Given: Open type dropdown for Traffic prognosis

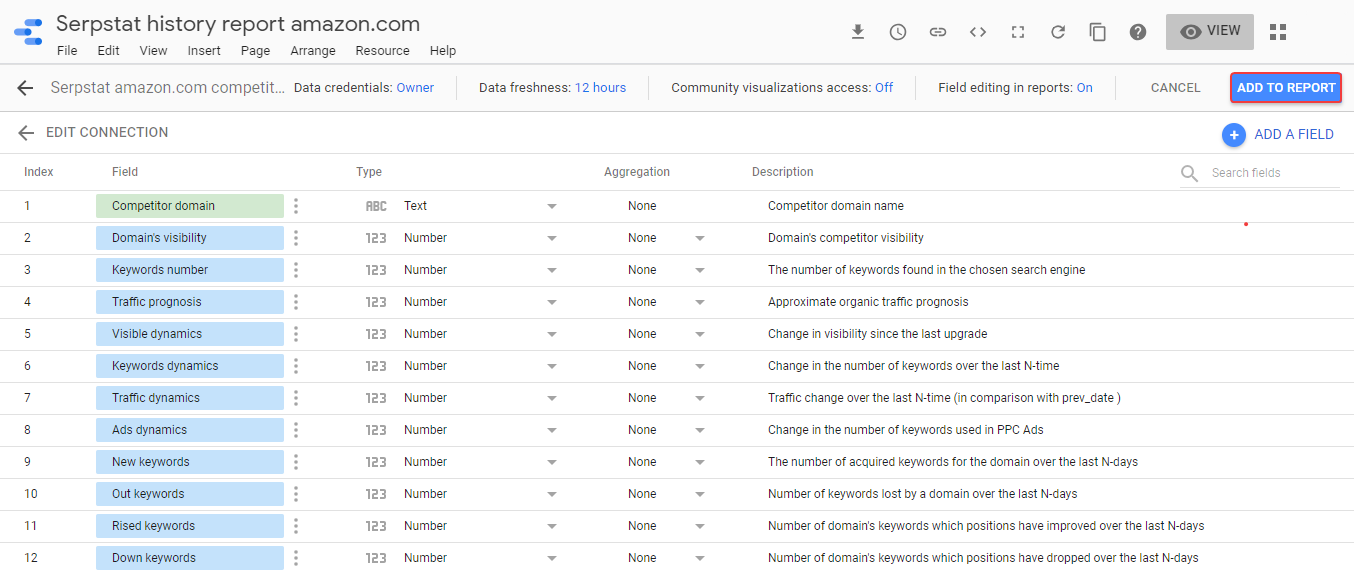Looking at the screenshot, I should click(552, 302).
